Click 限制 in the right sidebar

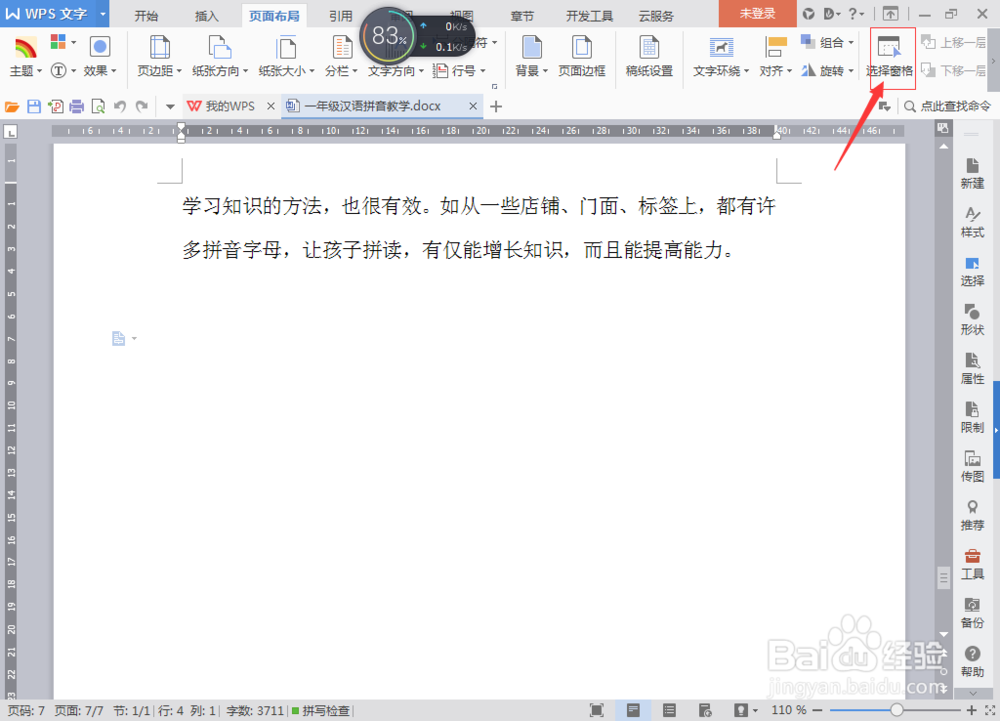click(x=972, y=417)
